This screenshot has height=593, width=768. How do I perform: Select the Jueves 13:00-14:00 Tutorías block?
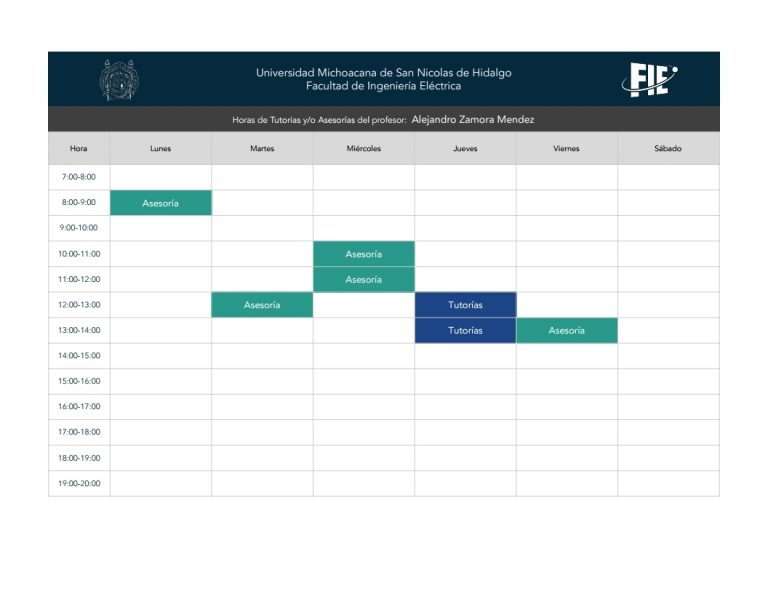[465, 330]
